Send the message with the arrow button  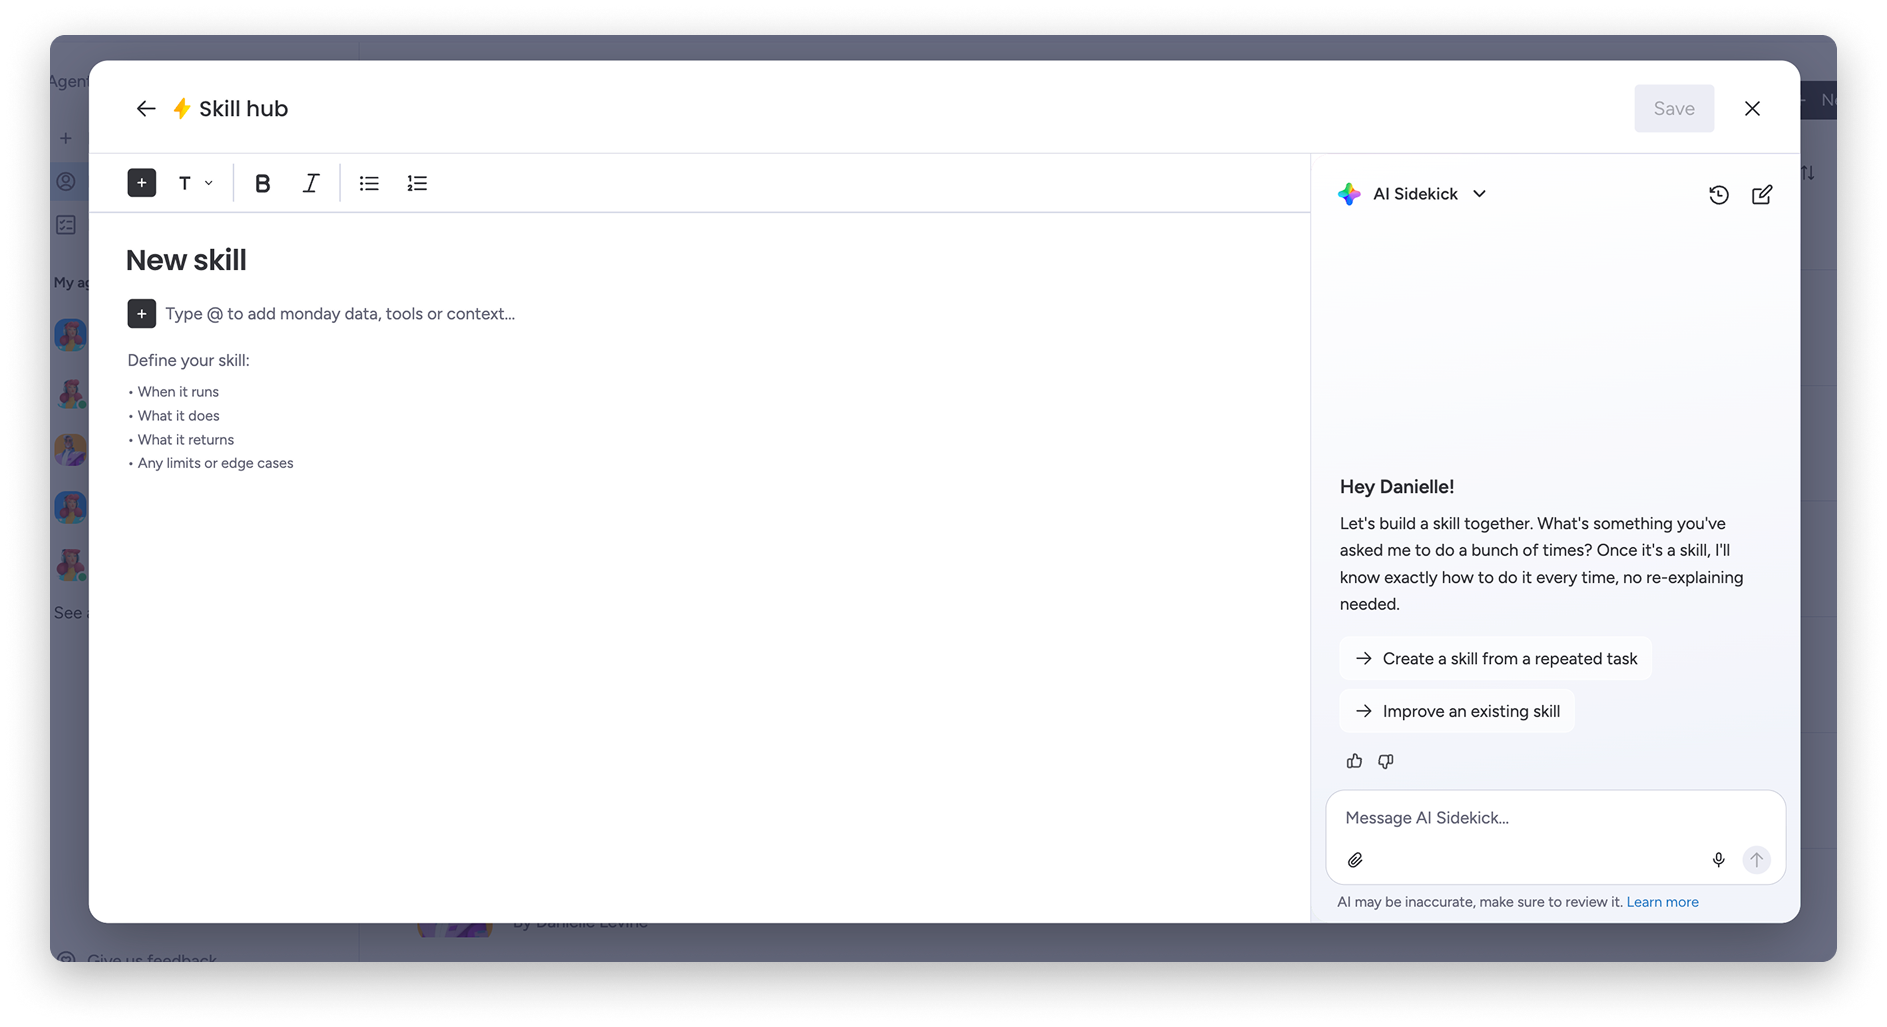1756,860
